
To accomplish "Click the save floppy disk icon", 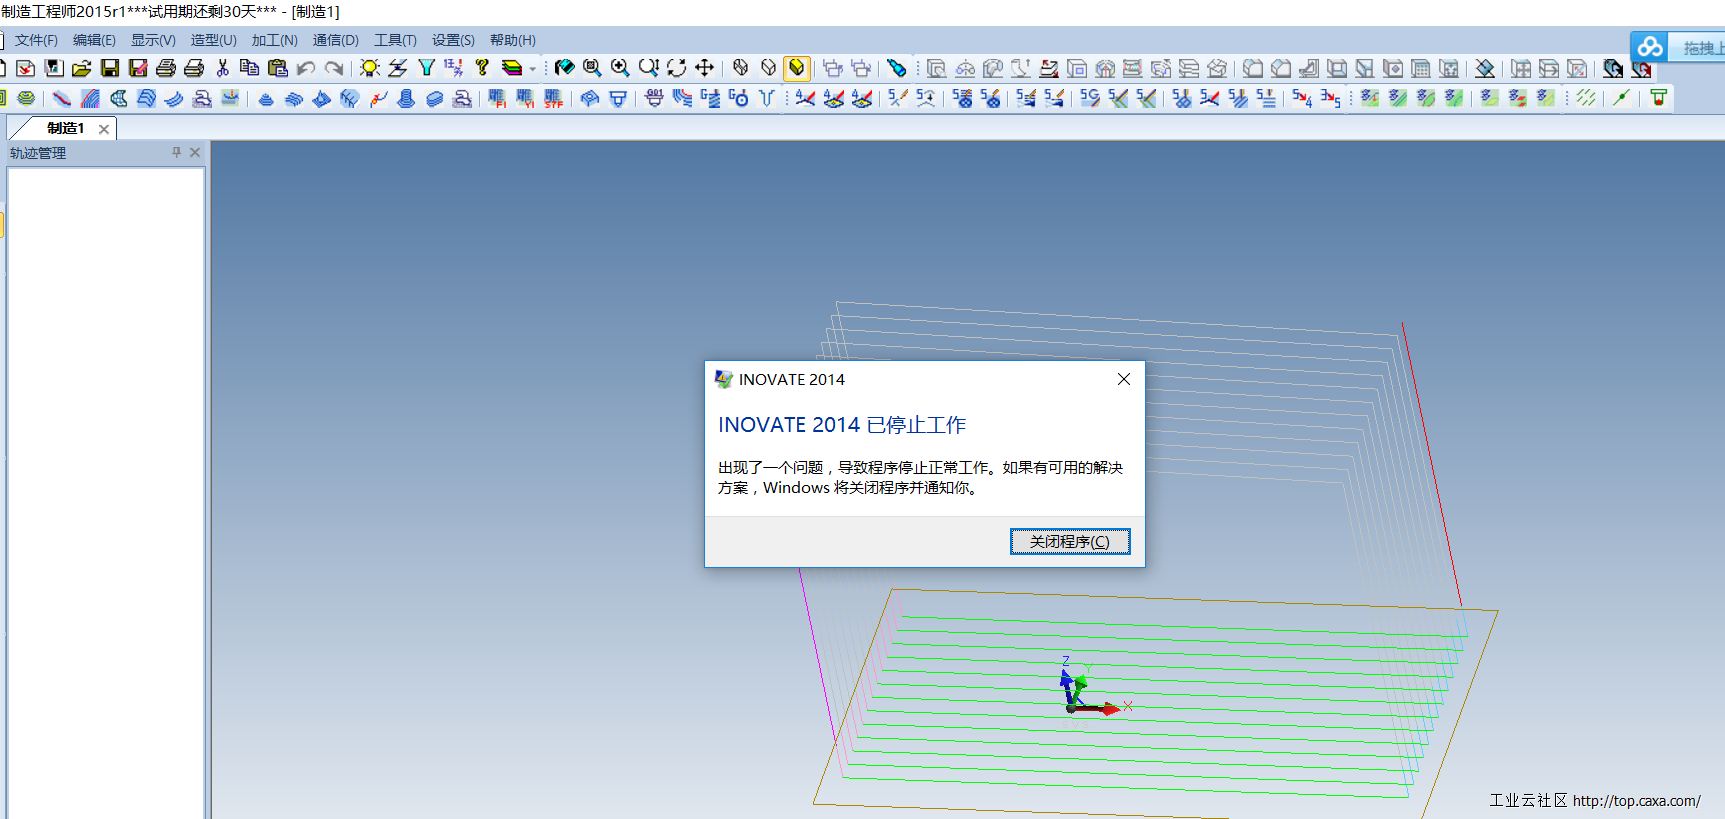I will coord(110,68).
